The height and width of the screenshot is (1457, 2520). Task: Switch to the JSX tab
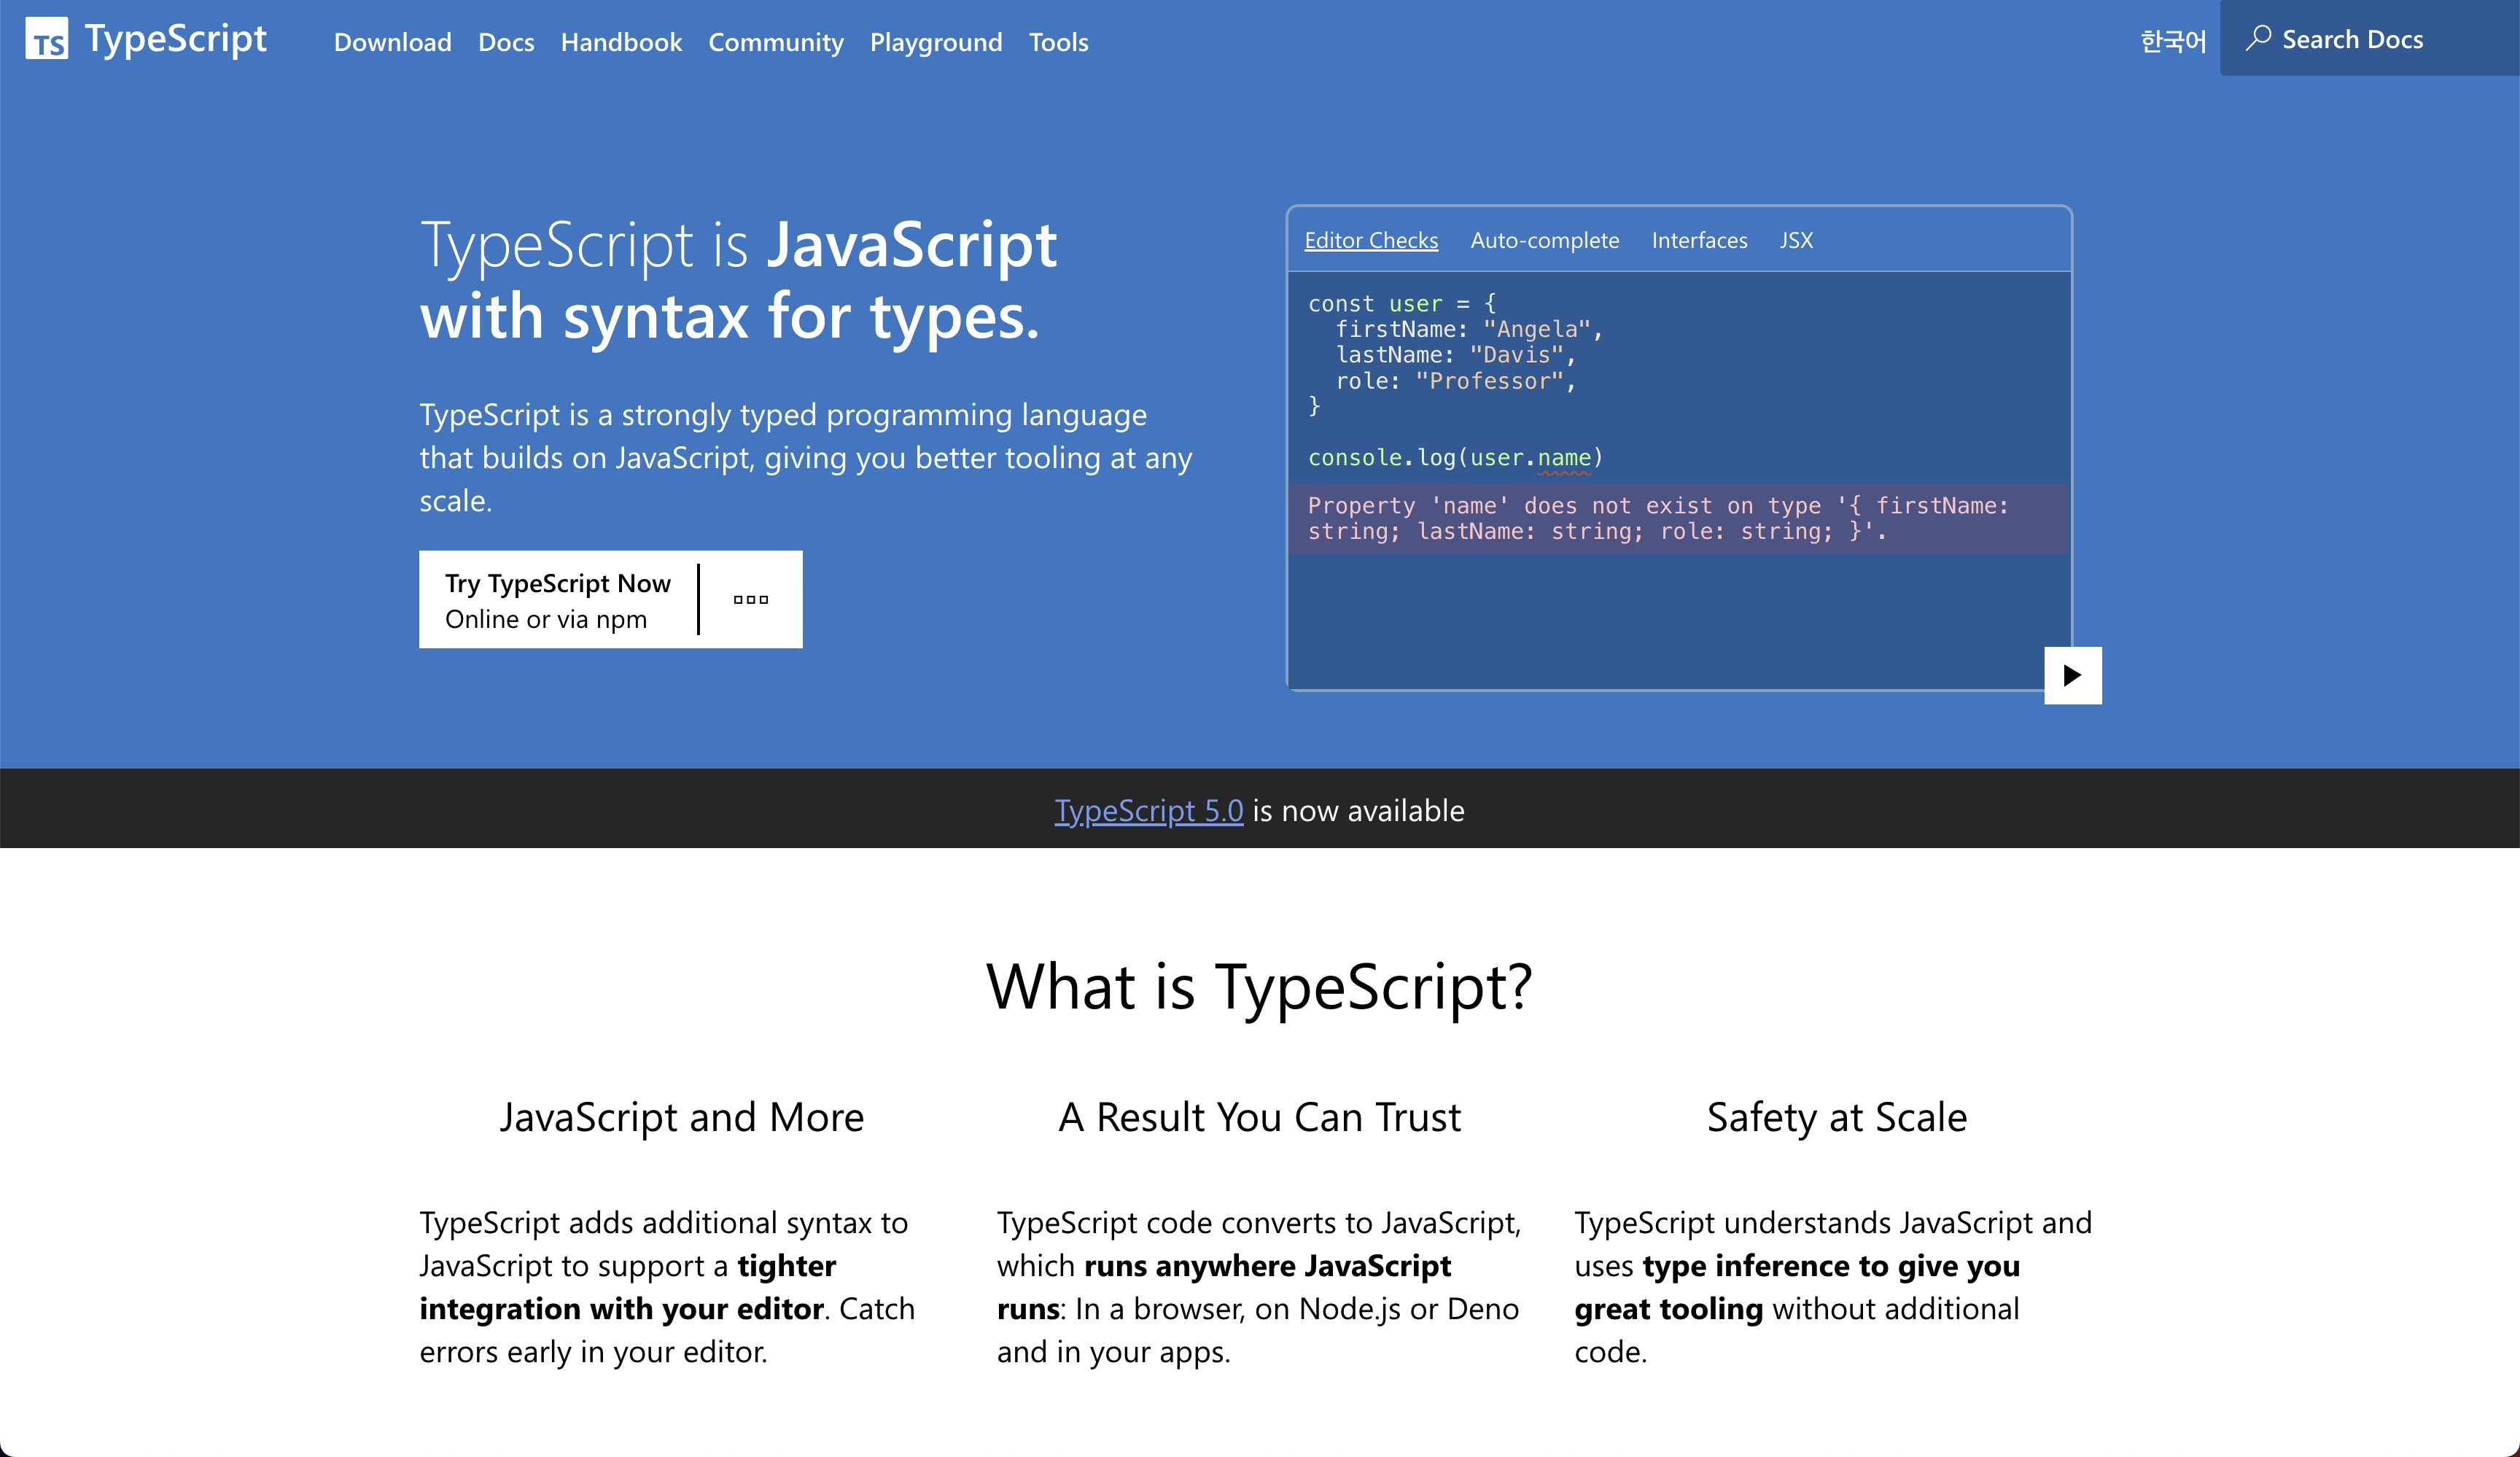[1796, 240]
